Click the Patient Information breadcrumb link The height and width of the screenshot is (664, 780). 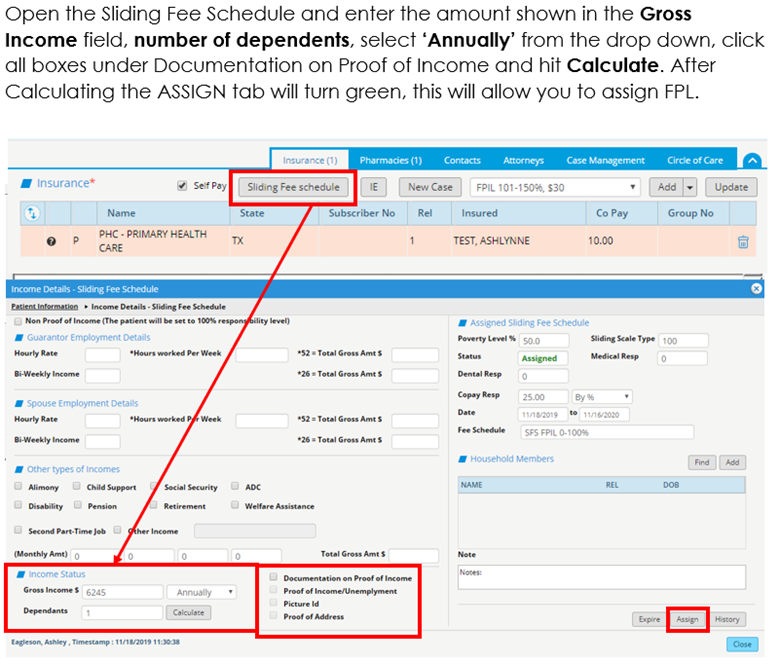44,306
